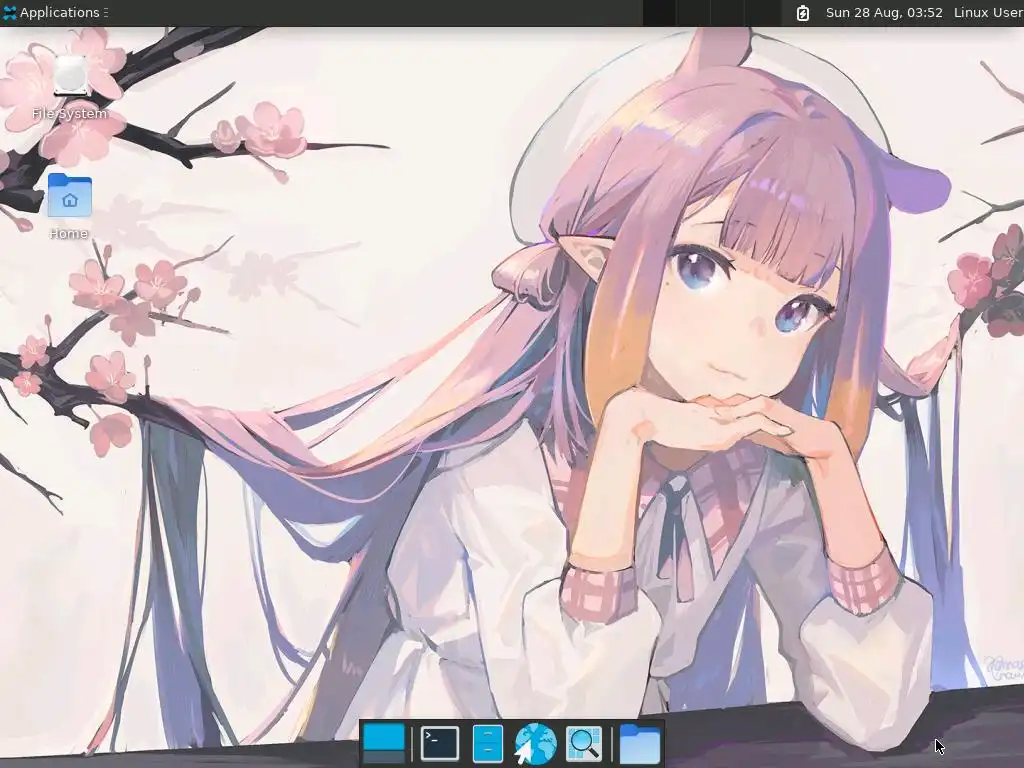Open the Application Finder magnifier icon
Viewport: 1024px width, 768px height.
(x=583, y=743)
